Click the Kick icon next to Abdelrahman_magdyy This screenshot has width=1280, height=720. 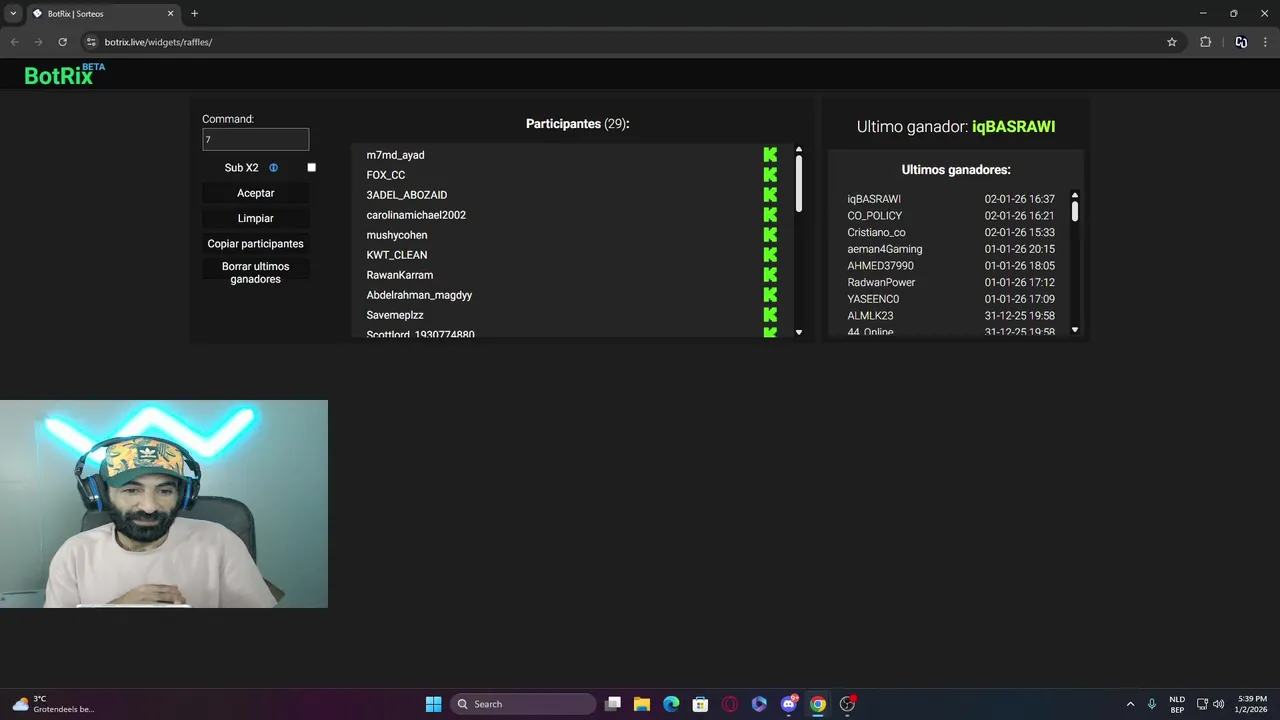coord(770,295)
